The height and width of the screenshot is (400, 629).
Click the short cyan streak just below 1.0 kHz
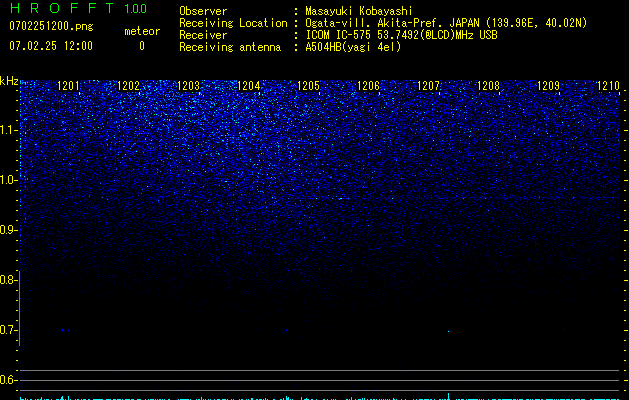[343, 198]
